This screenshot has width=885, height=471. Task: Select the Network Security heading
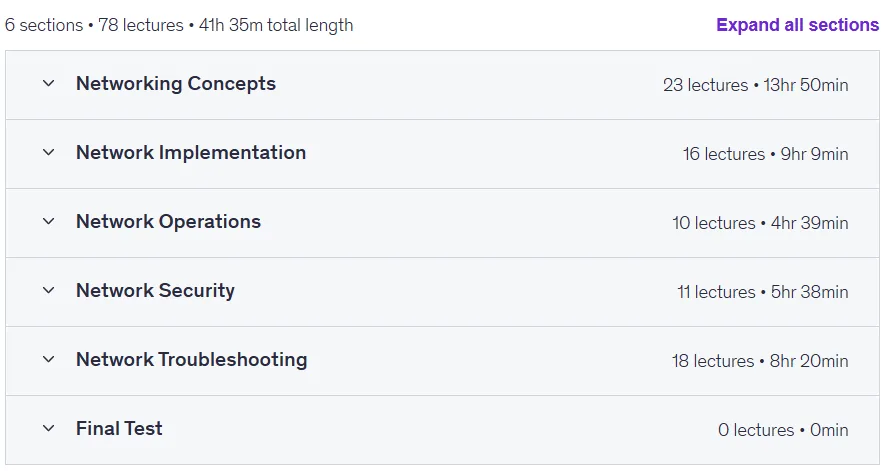pyautogui.click(x=155, y=290)
